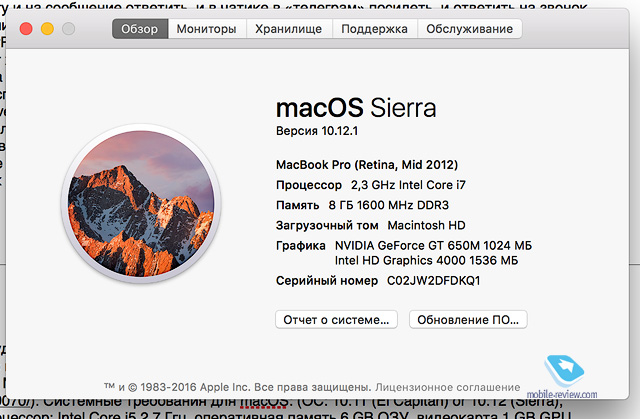Open the Лицензионное соглашение link
This screenshot has height=419, width=640.
(448, 387)
